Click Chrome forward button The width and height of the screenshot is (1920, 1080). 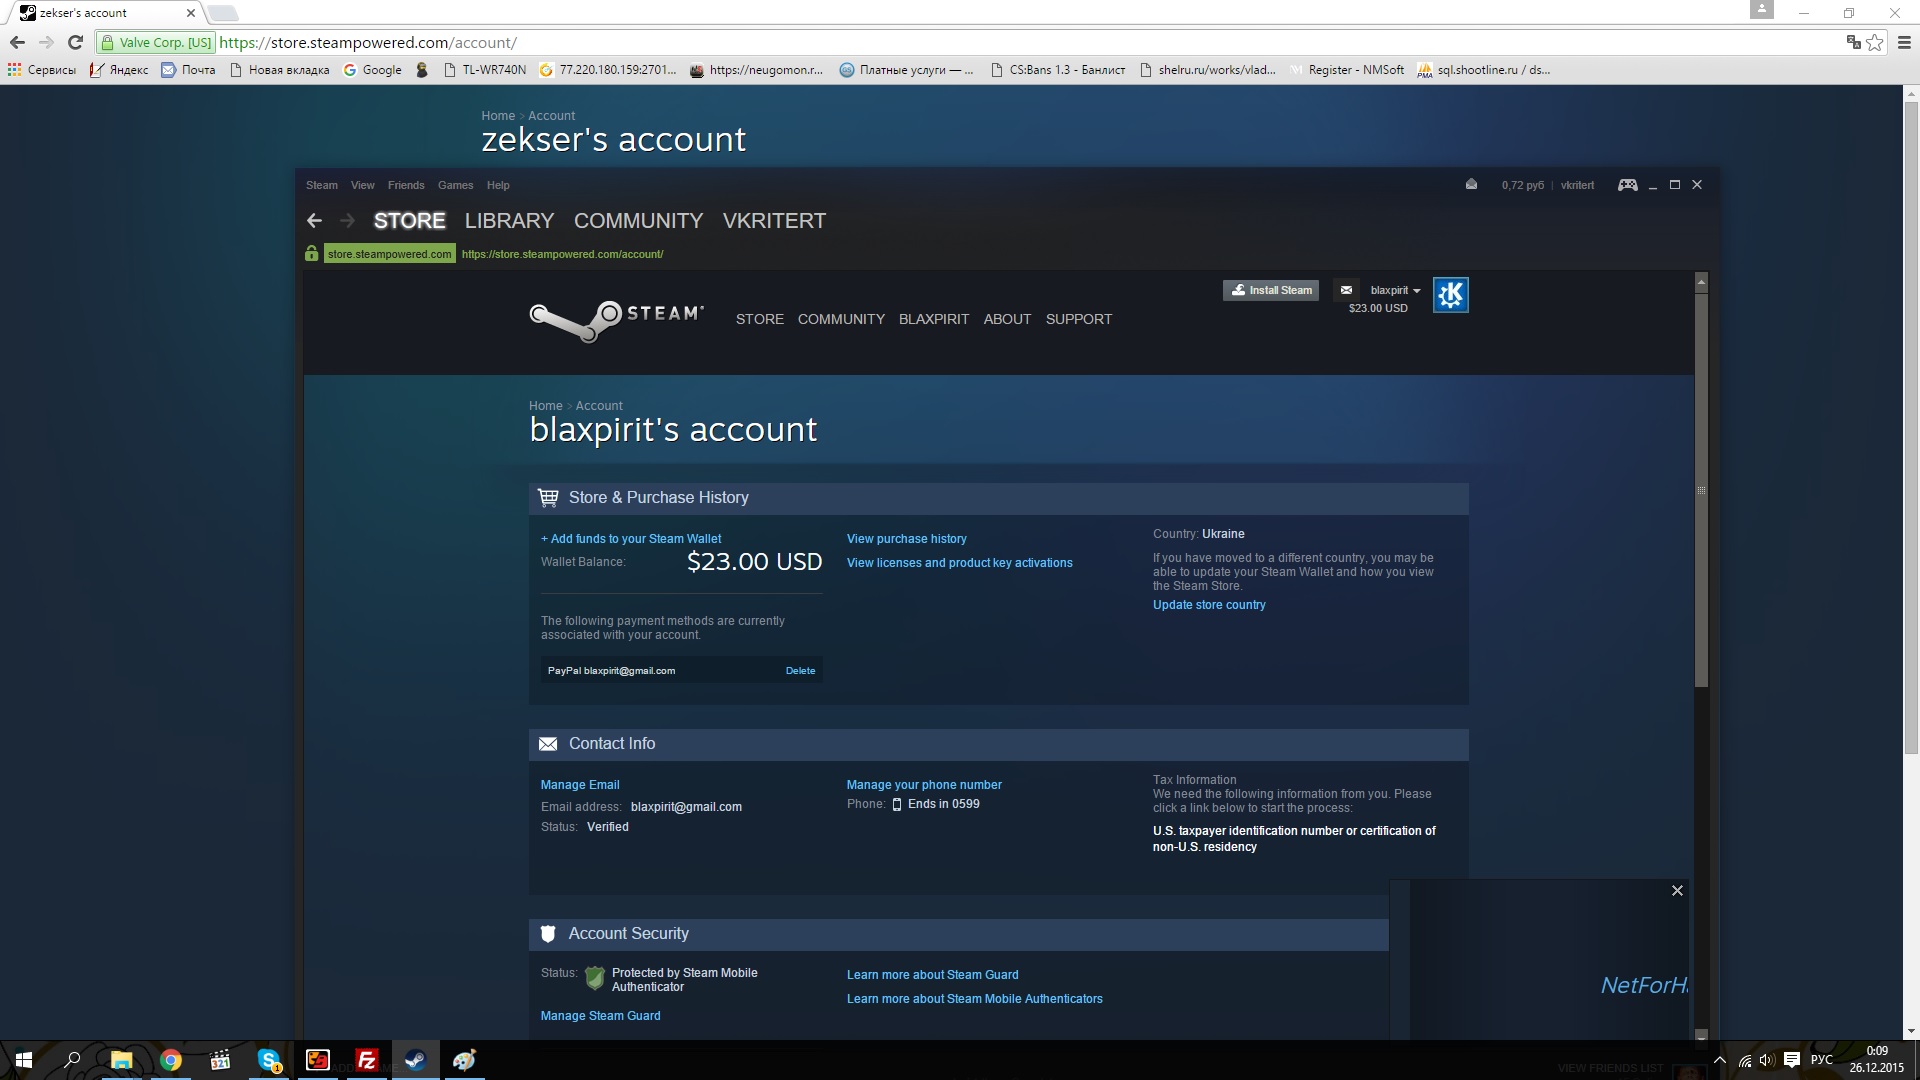pos(46,42)
